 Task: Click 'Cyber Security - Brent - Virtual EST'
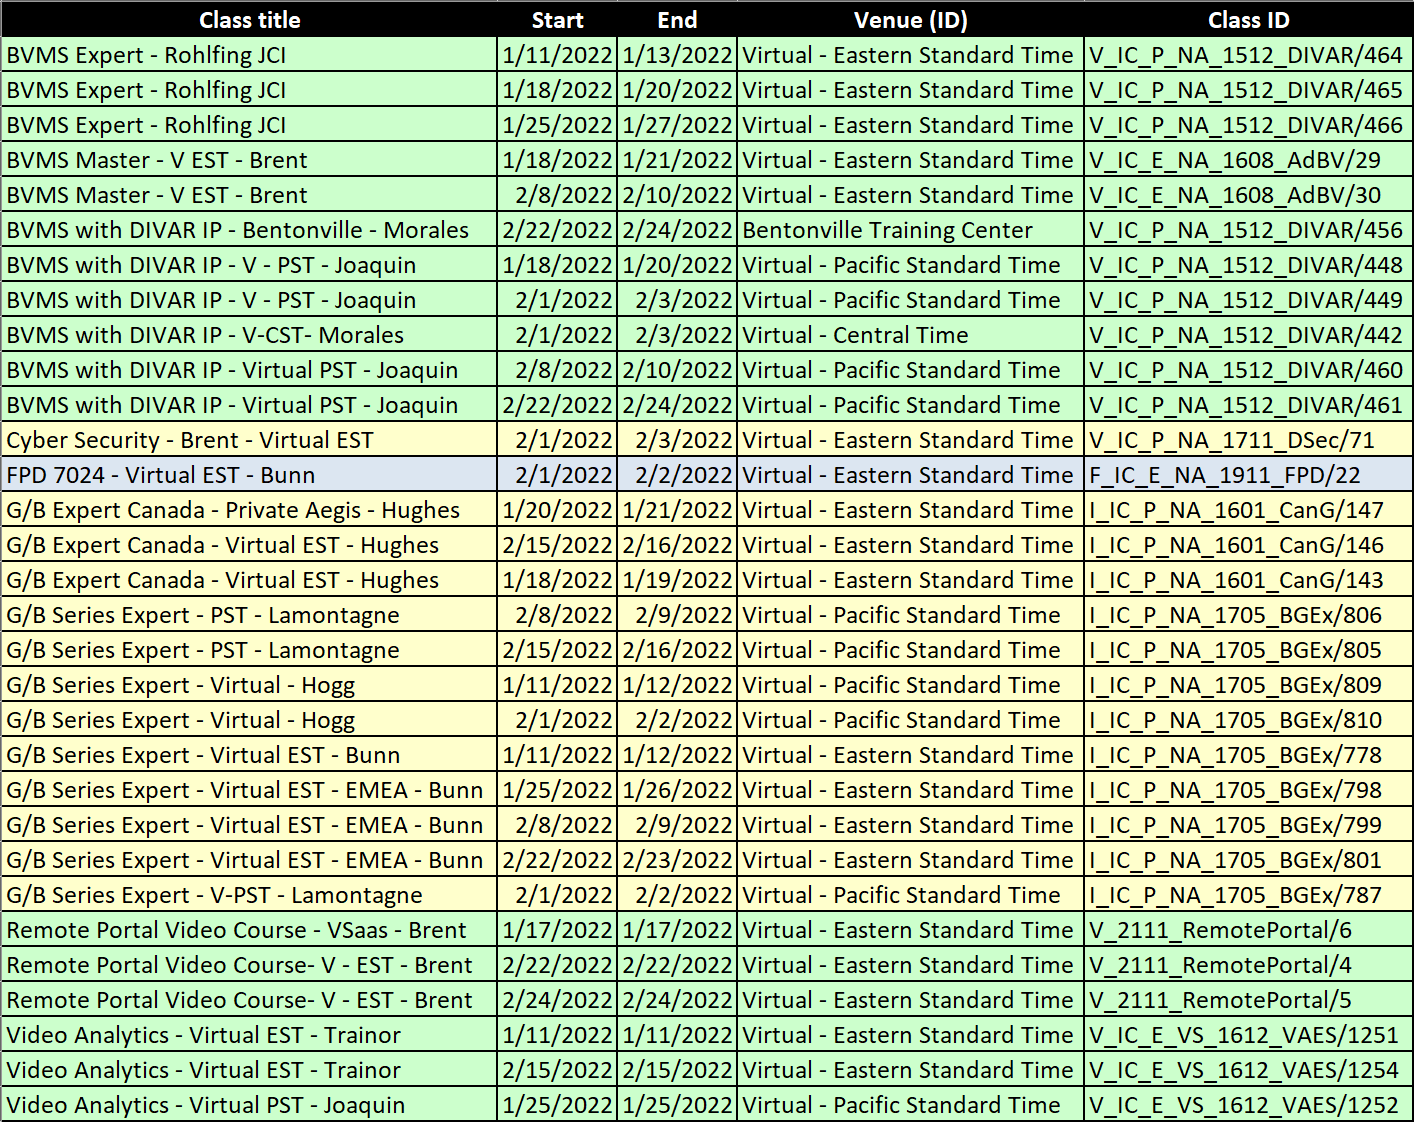coord(249,440)
